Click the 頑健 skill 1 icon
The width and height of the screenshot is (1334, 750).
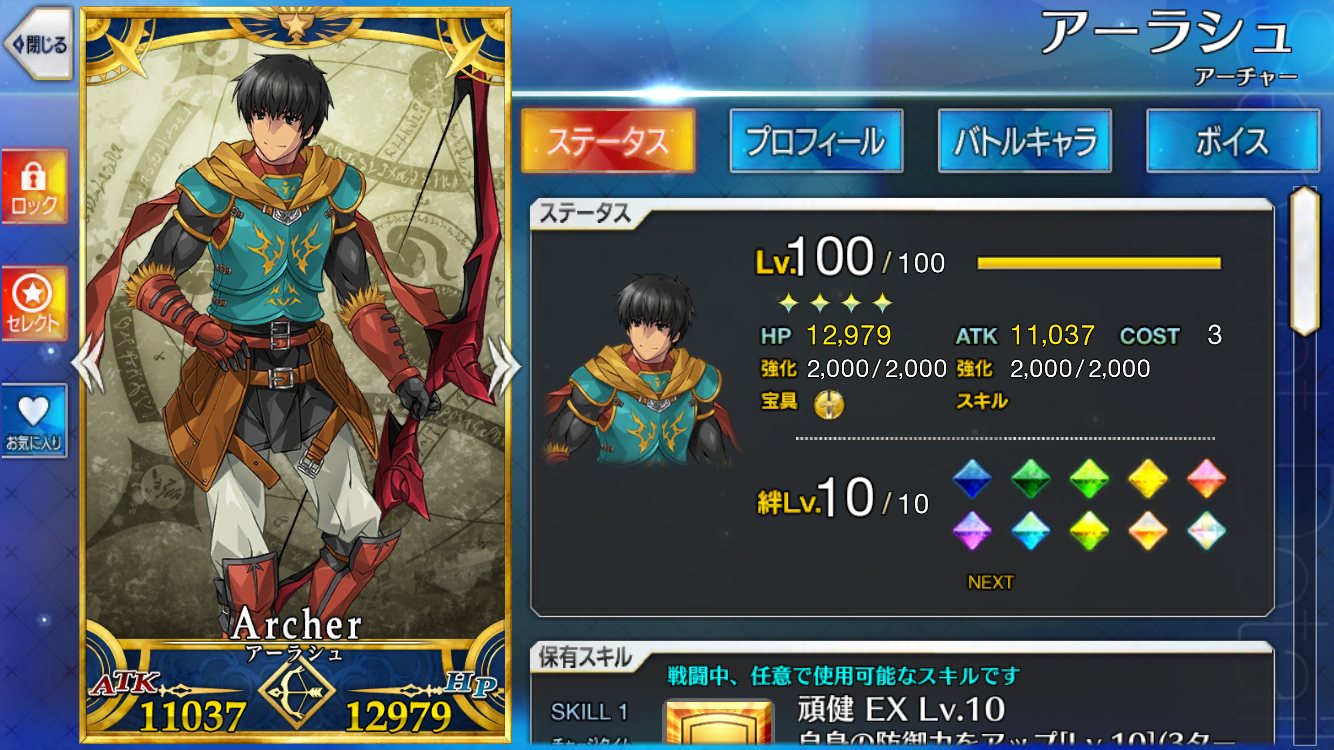point(718,726)
